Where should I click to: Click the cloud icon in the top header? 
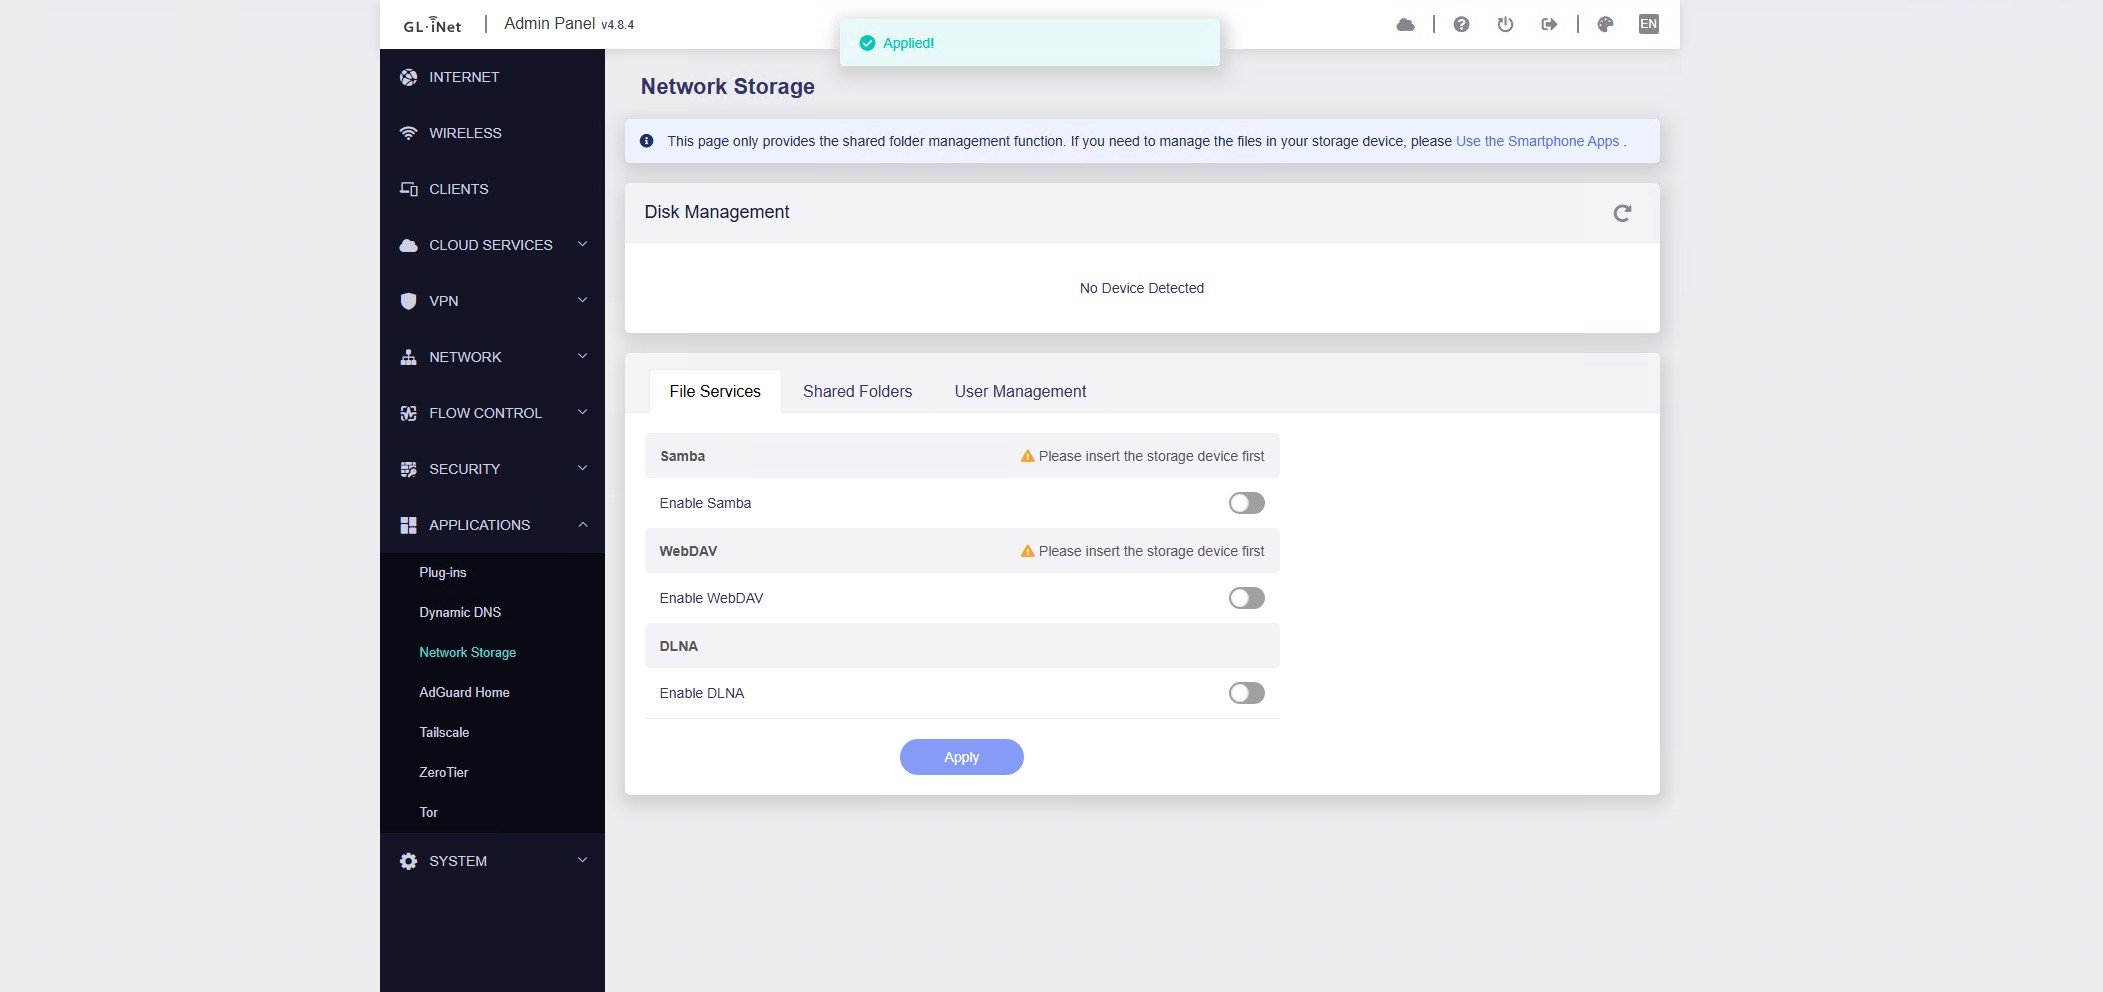pyautogui.click(x=1405, y=25)
